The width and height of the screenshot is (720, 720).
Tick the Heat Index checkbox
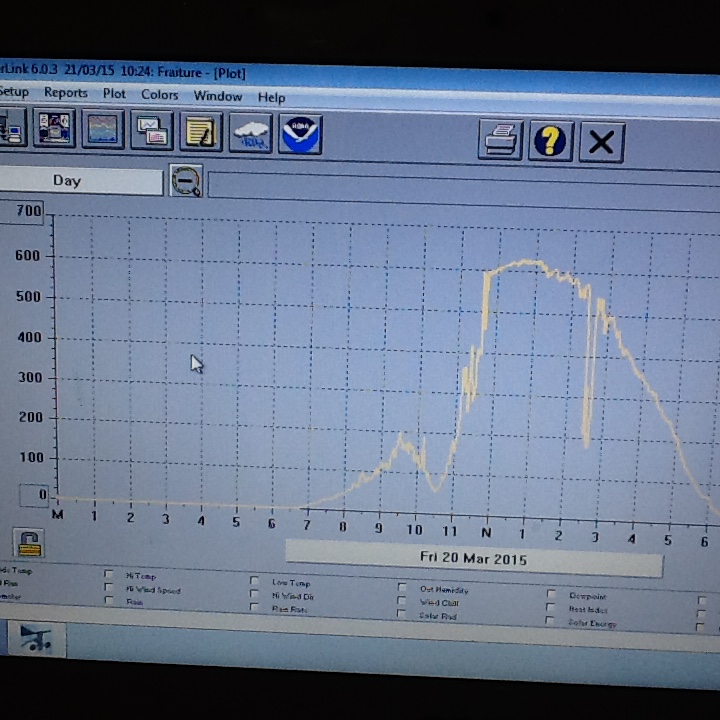pos(551,607)
